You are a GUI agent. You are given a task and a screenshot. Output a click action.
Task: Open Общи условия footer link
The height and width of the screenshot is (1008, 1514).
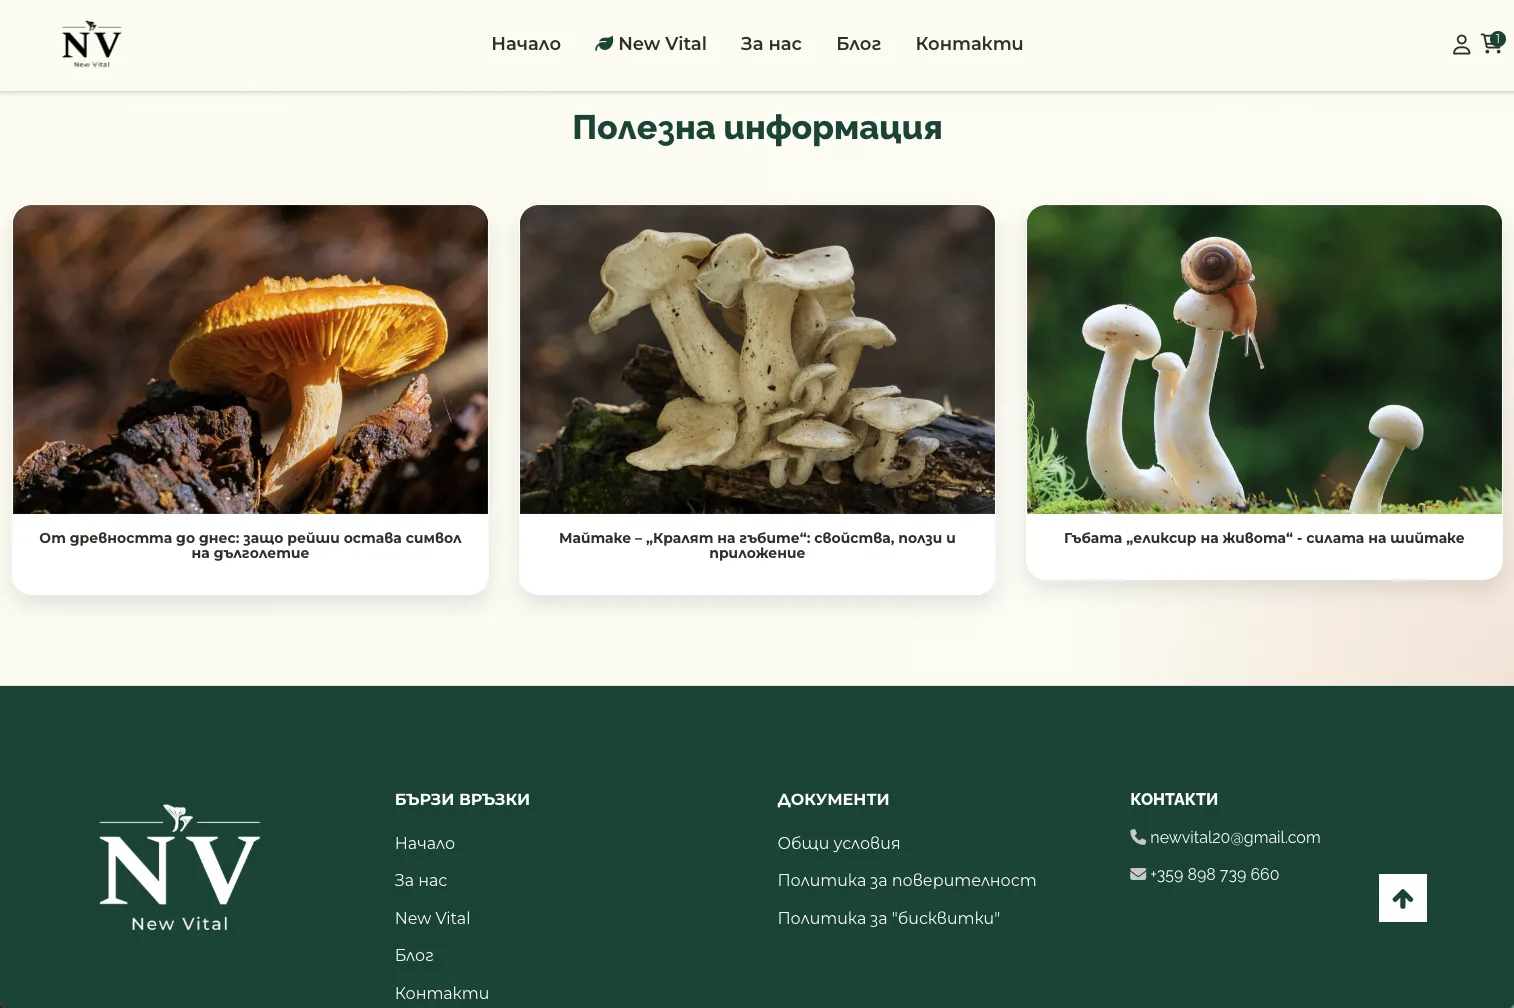pyautogui.click(x=839, y=843)
